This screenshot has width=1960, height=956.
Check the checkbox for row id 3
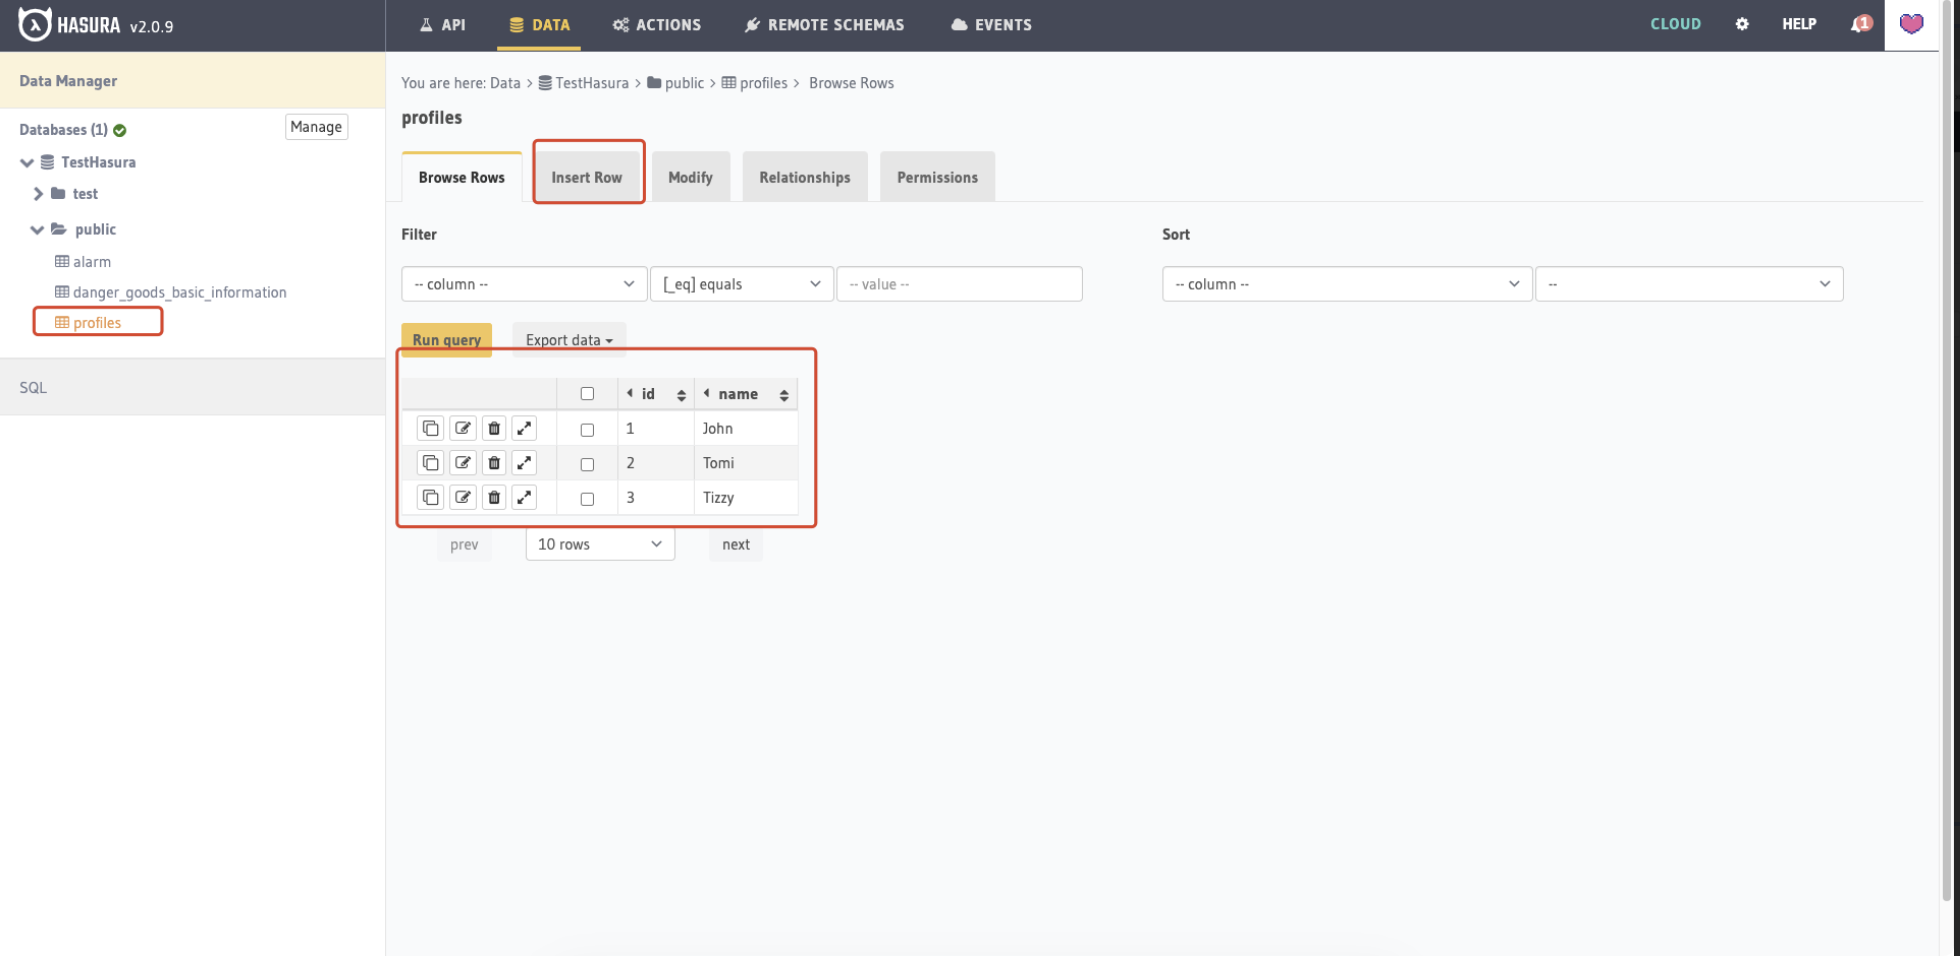point(586,498)
